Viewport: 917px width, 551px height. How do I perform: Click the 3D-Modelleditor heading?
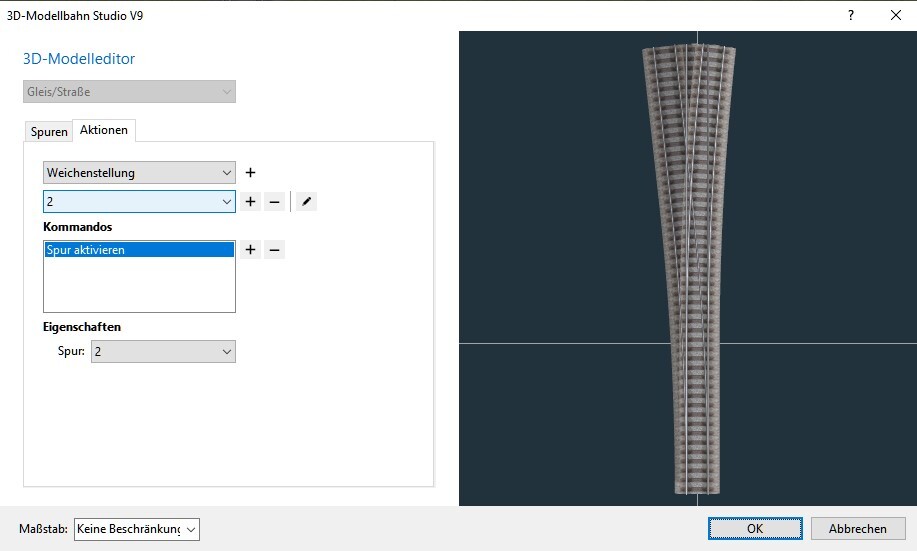click(x=79, y=58)
